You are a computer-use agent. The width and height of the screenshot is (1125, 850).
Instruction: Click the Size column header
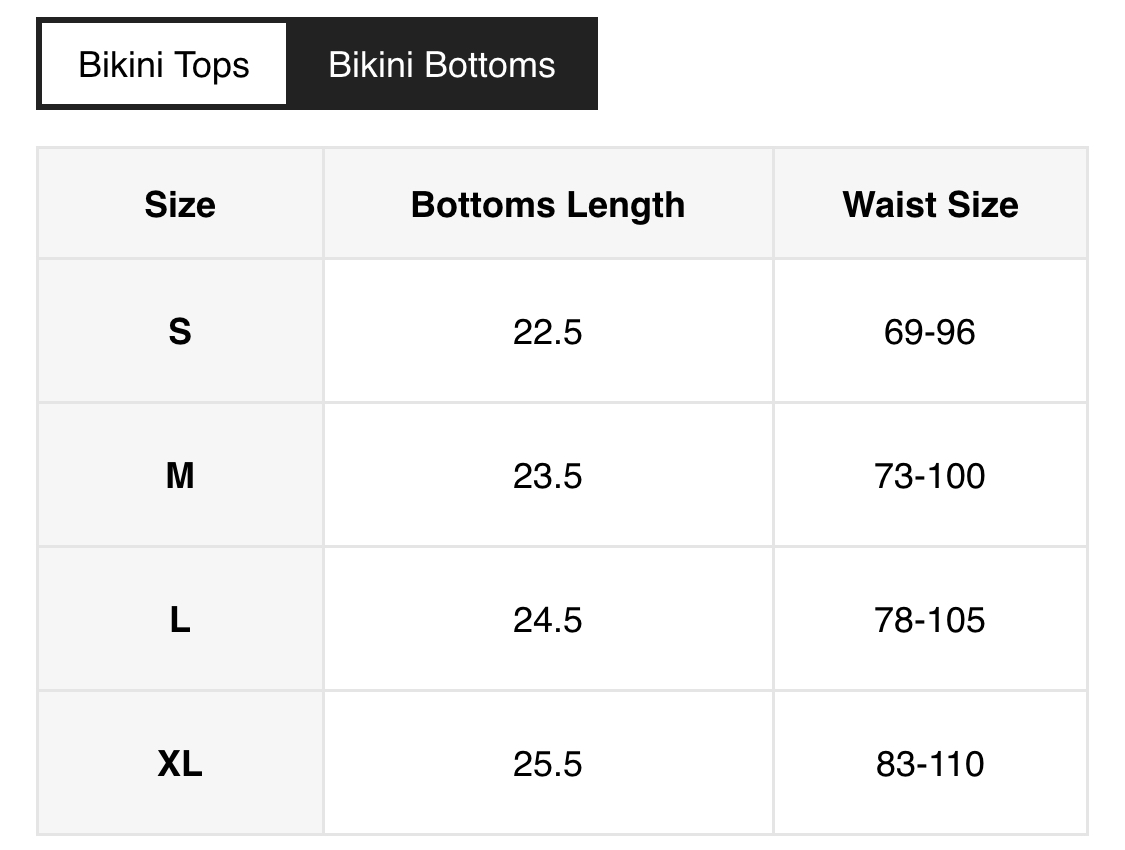[x=180, y=204]
